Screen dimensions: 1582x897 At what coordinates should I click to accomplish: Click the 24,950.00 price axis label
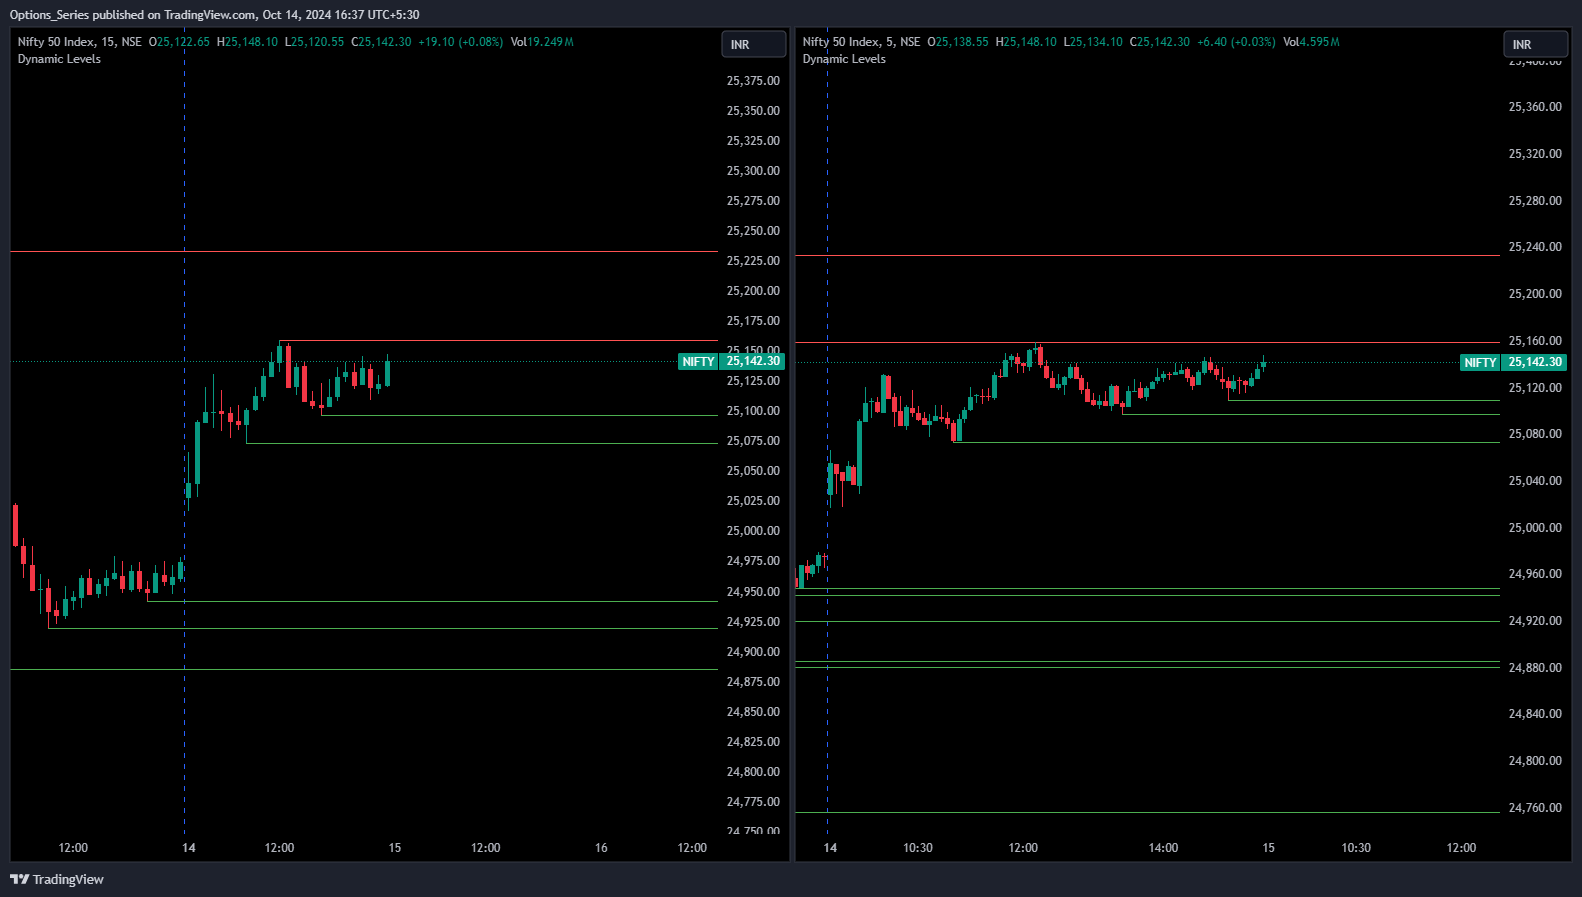753,592
